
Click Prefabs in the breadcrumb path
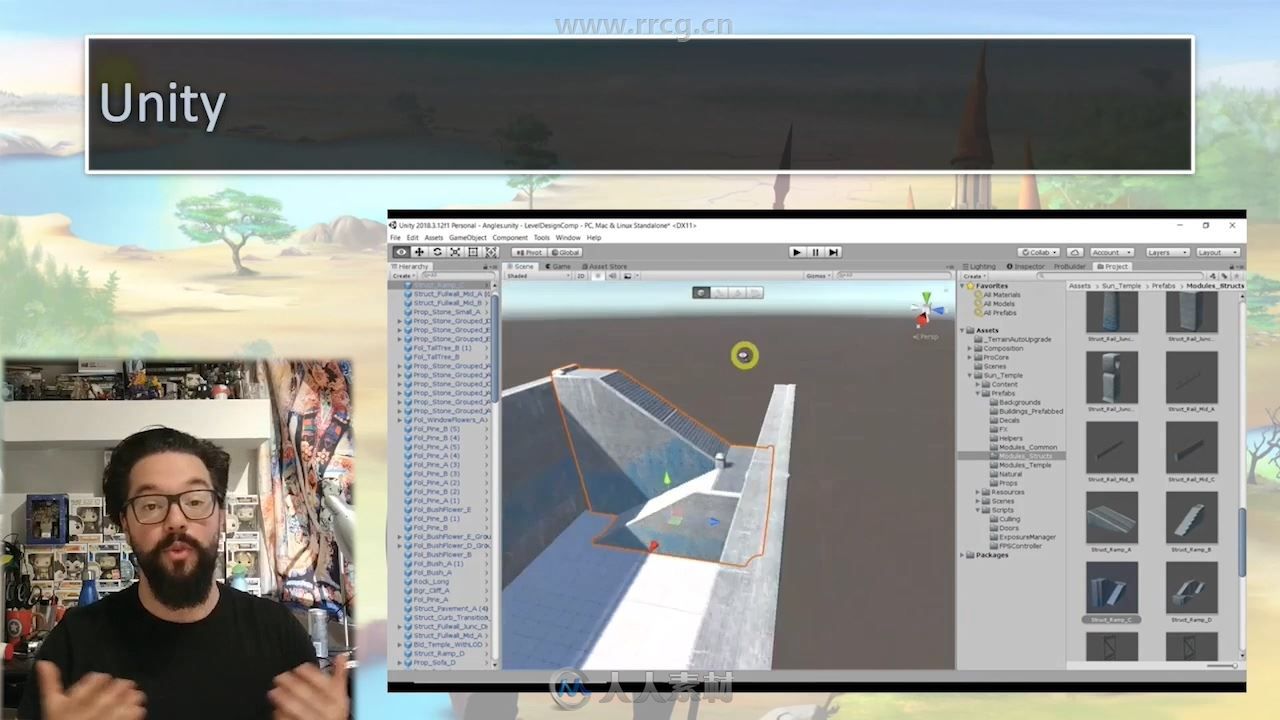point(1163,286)
